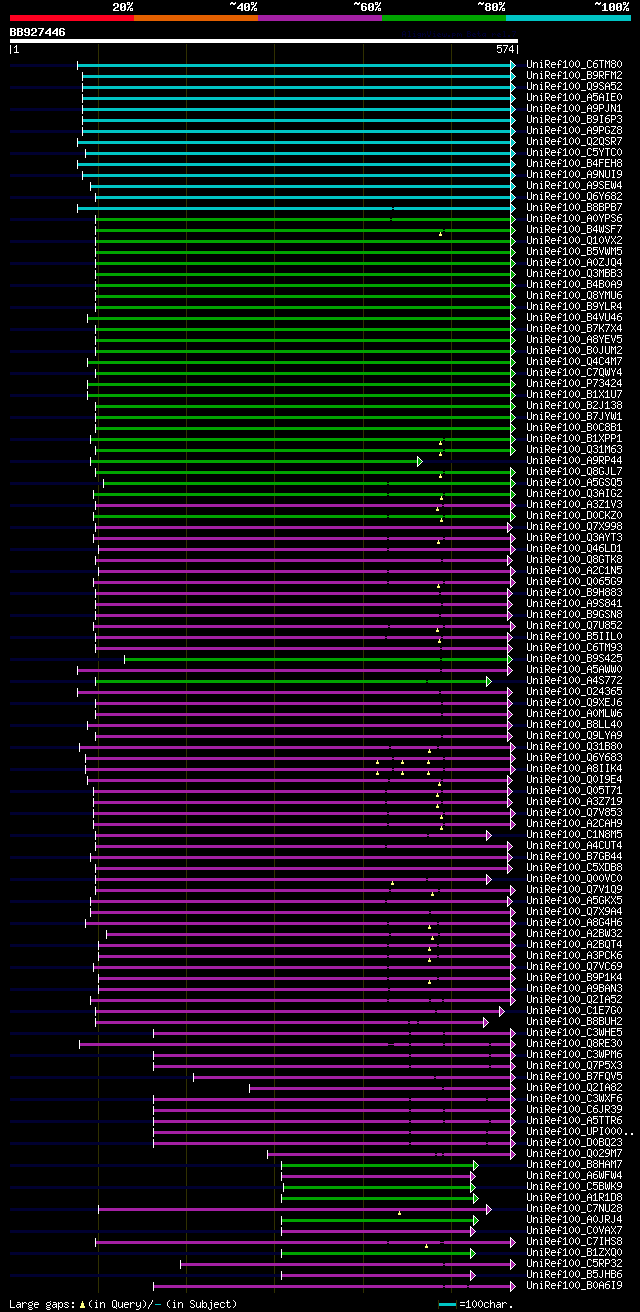The image size is (640, 1312).
Task: Open the UniRef100_B9H883 hit link
Action: click(574, 593)
